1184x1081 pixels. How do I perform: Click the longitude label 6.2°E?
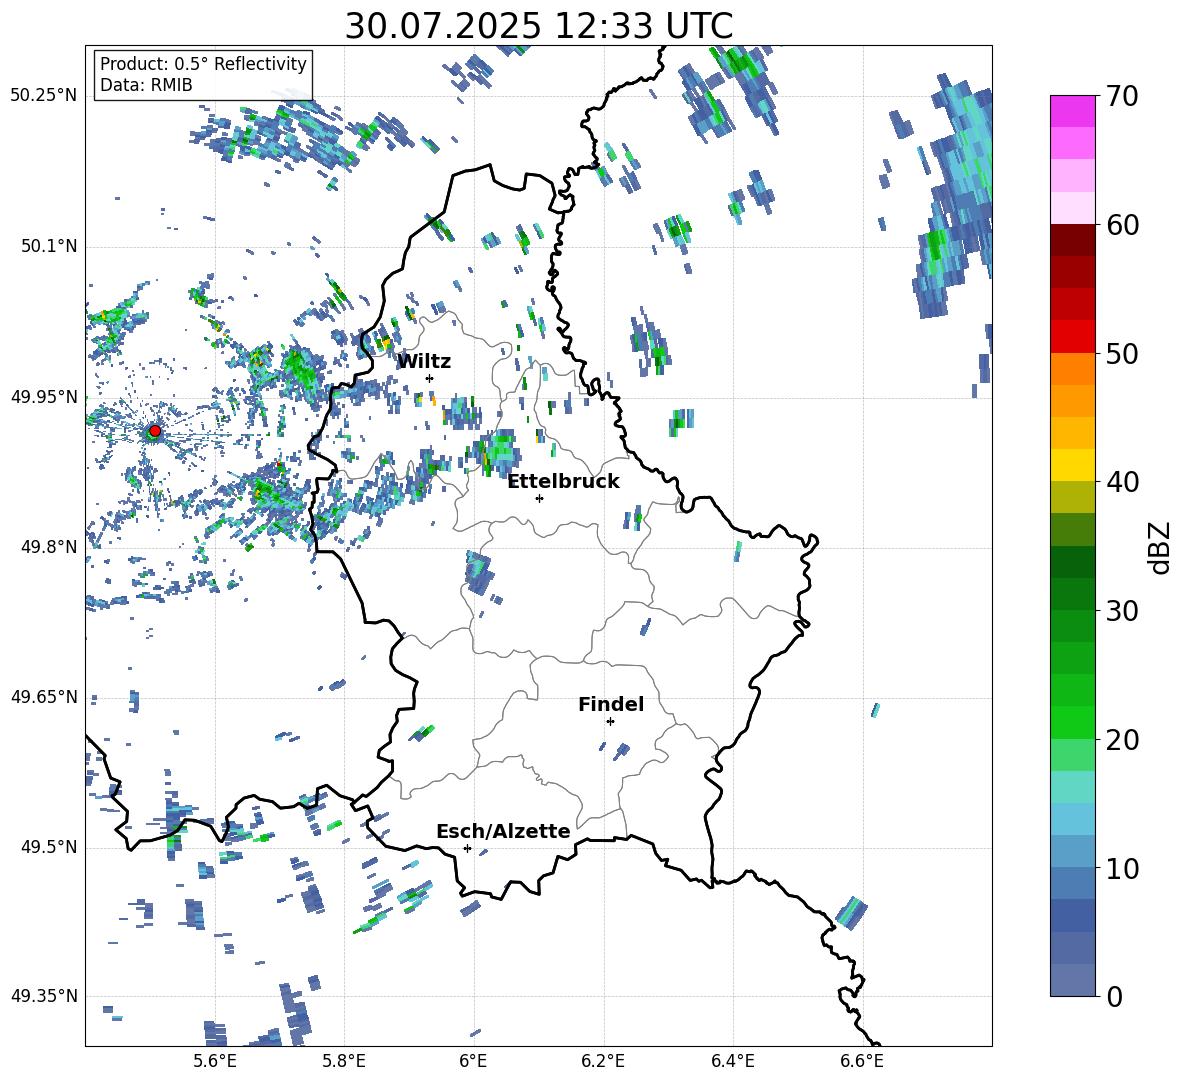(x=603, y=1061)
